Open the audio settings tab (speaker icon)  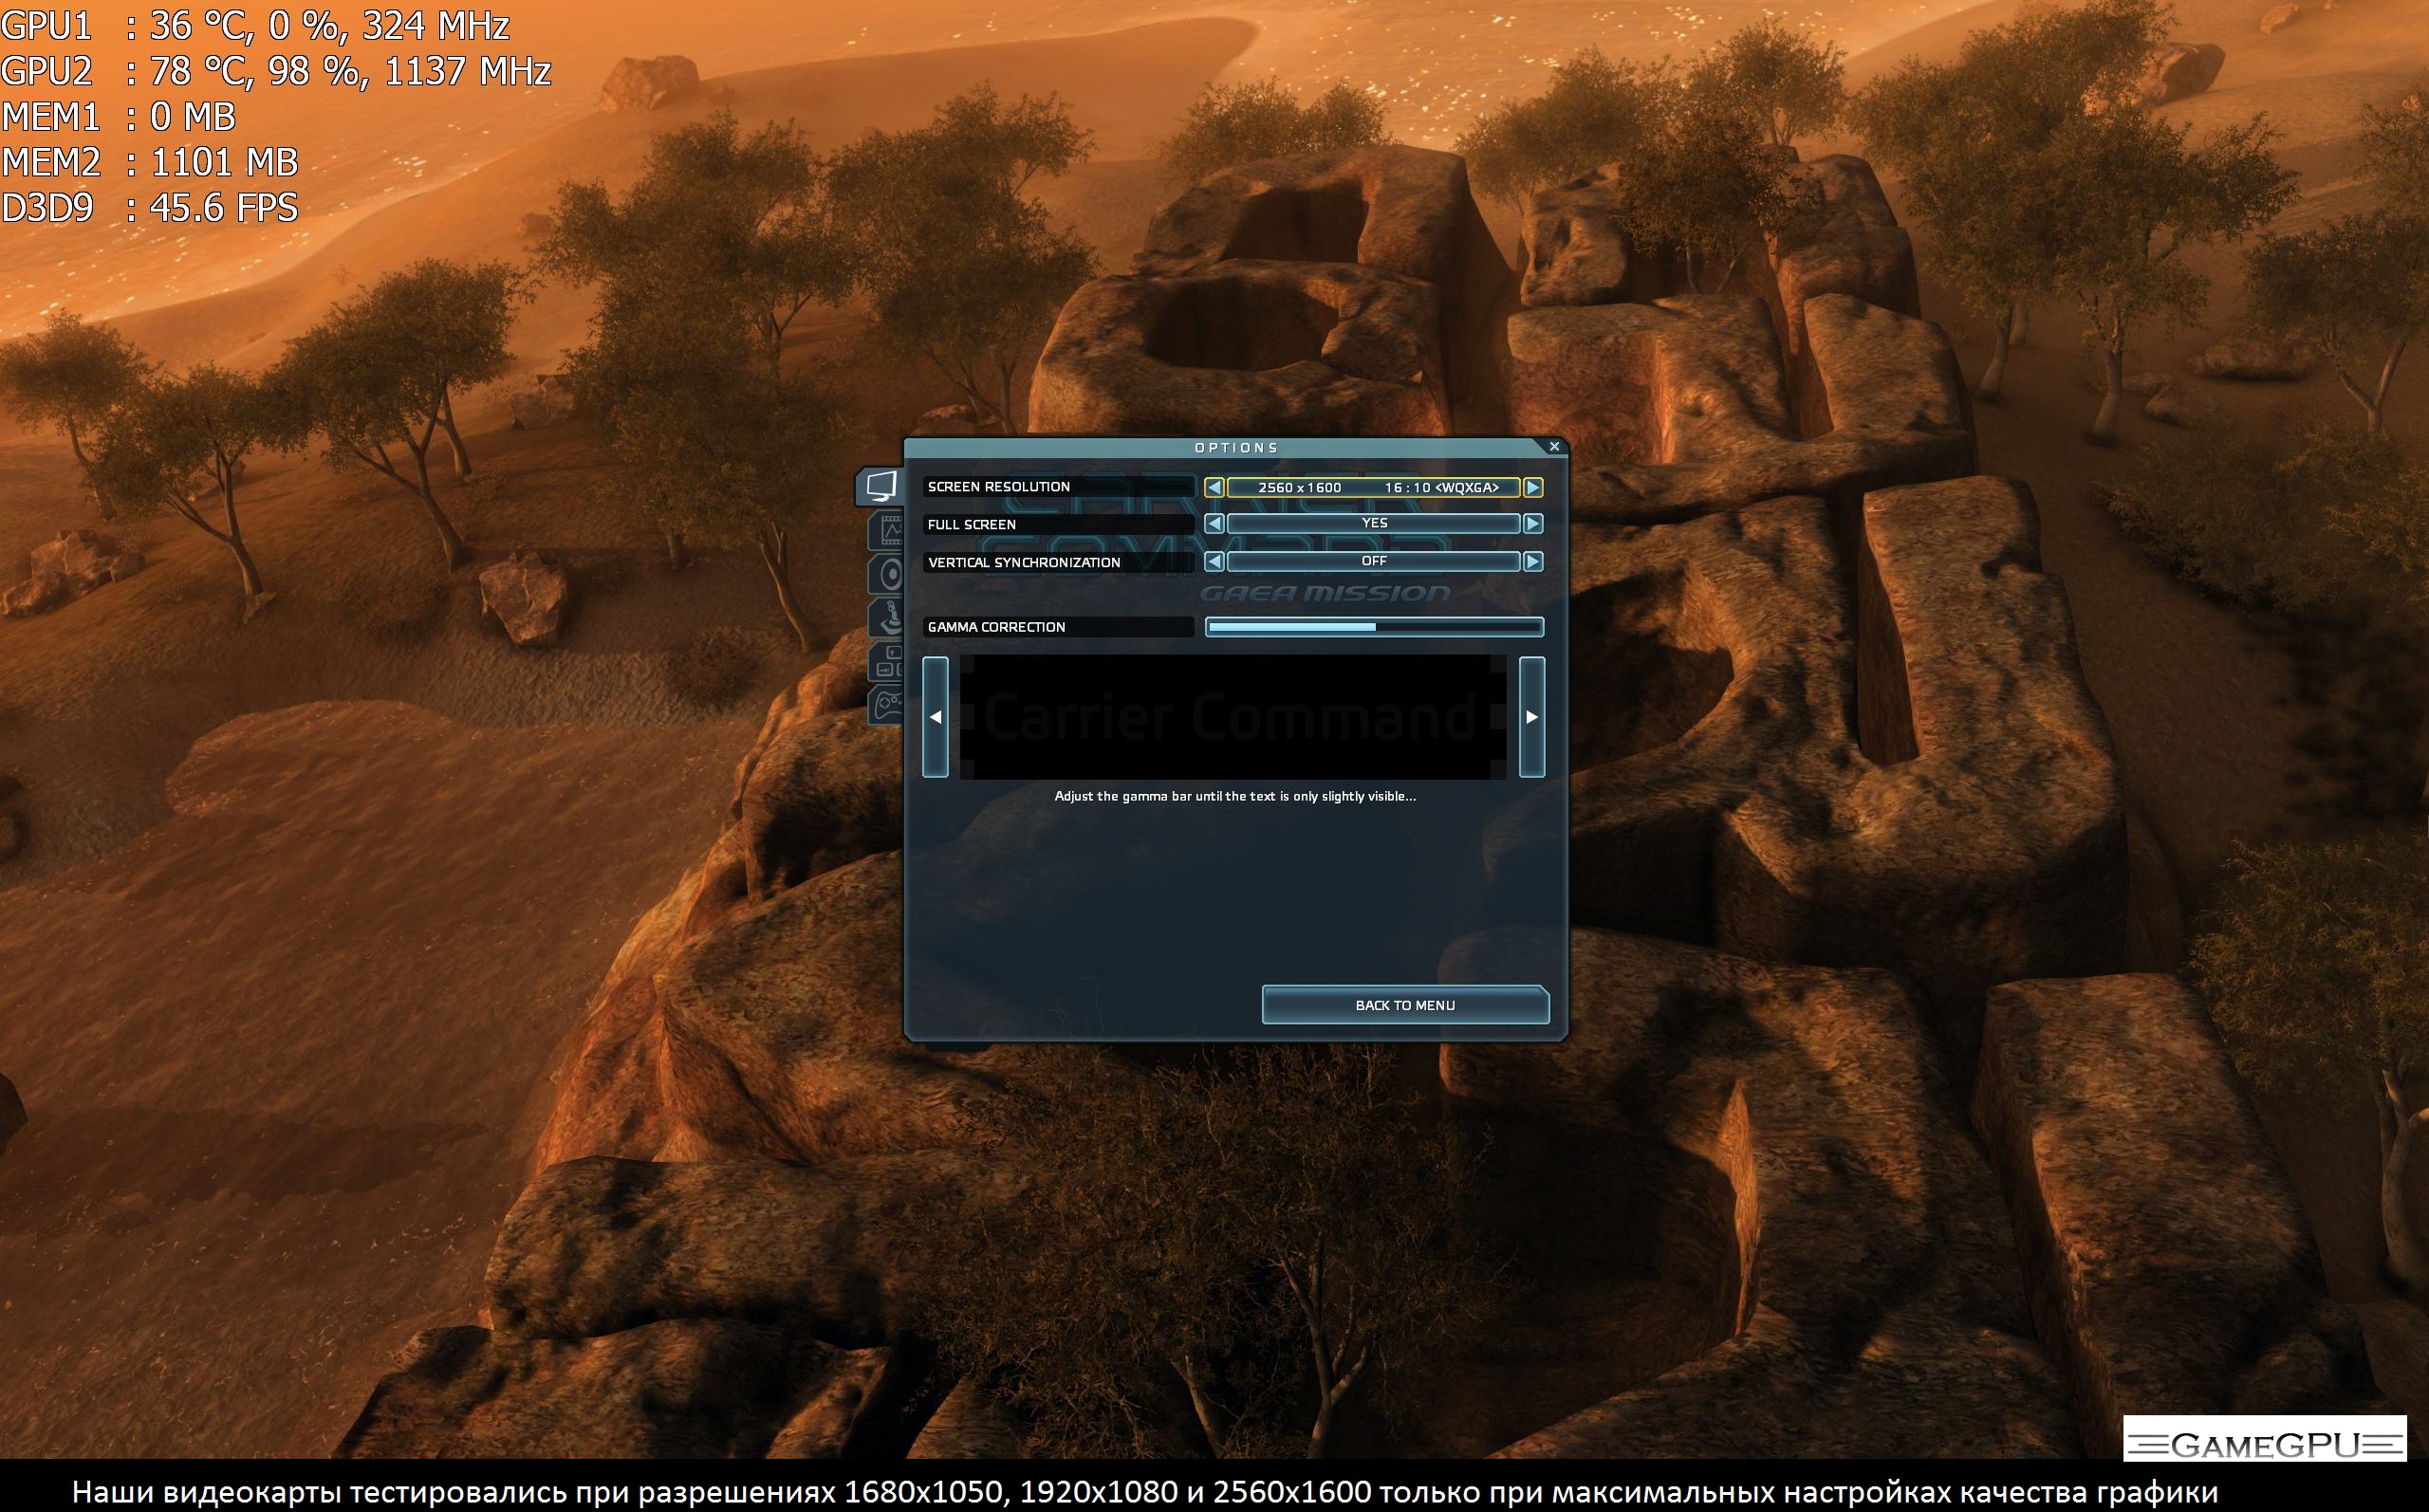pyautogui.click(x=887, y=574)
